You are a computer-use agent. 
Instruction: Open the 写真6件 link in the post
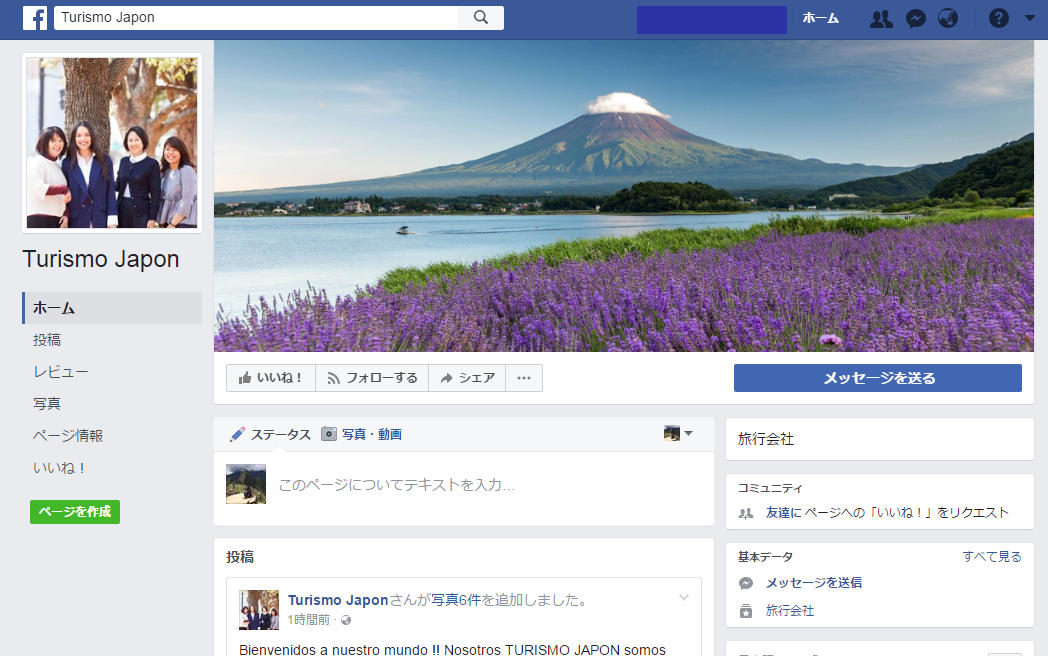pos(456,600)
